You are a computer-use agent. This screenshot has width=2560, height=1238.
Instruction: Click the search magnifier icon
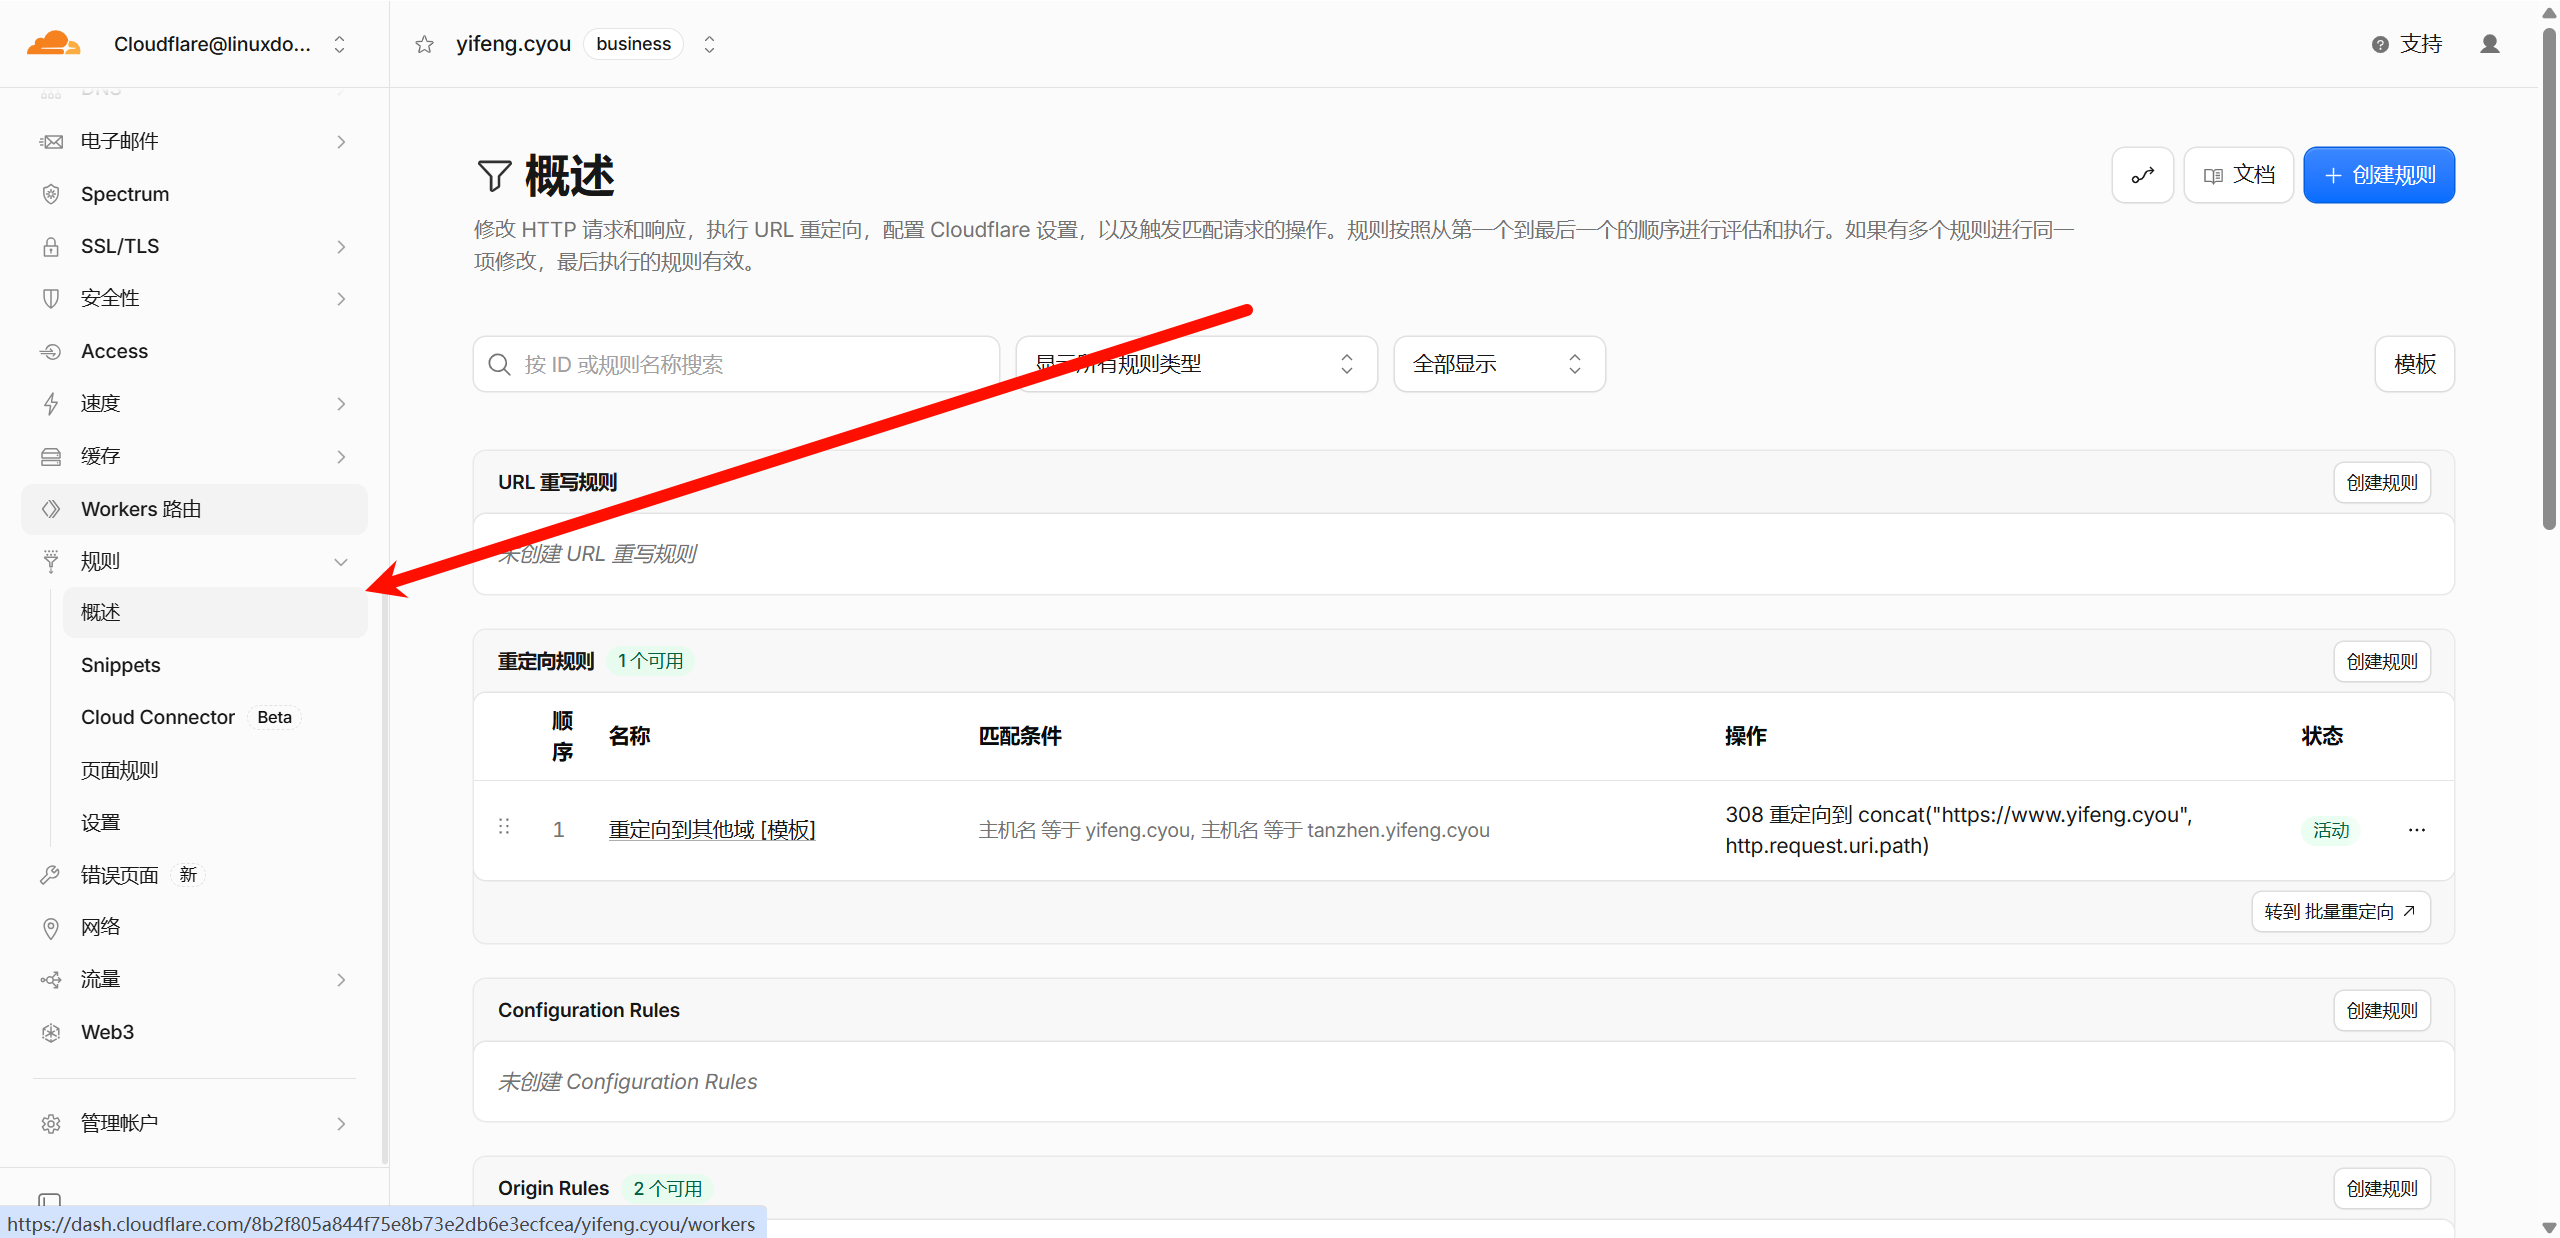(x=499, y=364)
